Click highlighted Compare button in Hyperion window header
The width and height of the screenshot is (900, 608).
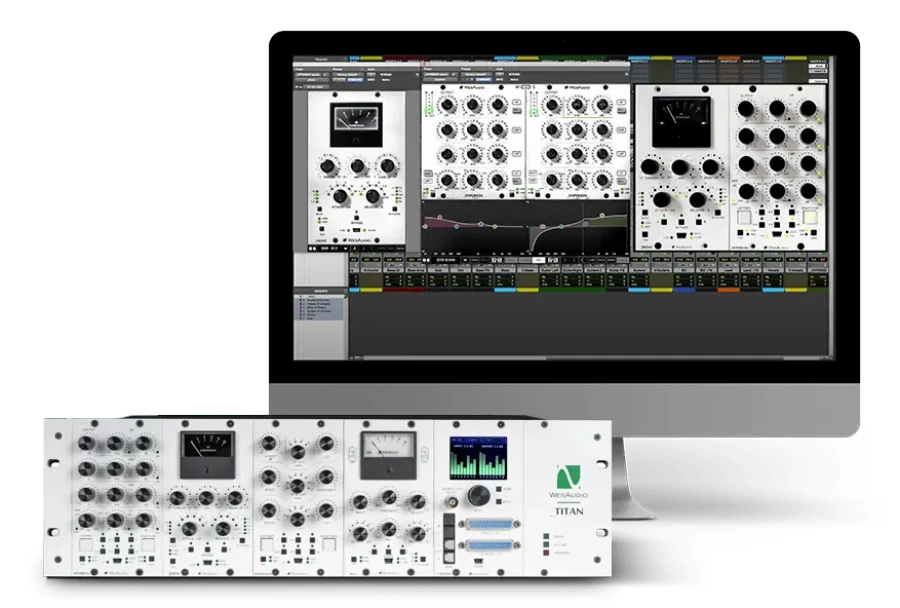(484, 80)
